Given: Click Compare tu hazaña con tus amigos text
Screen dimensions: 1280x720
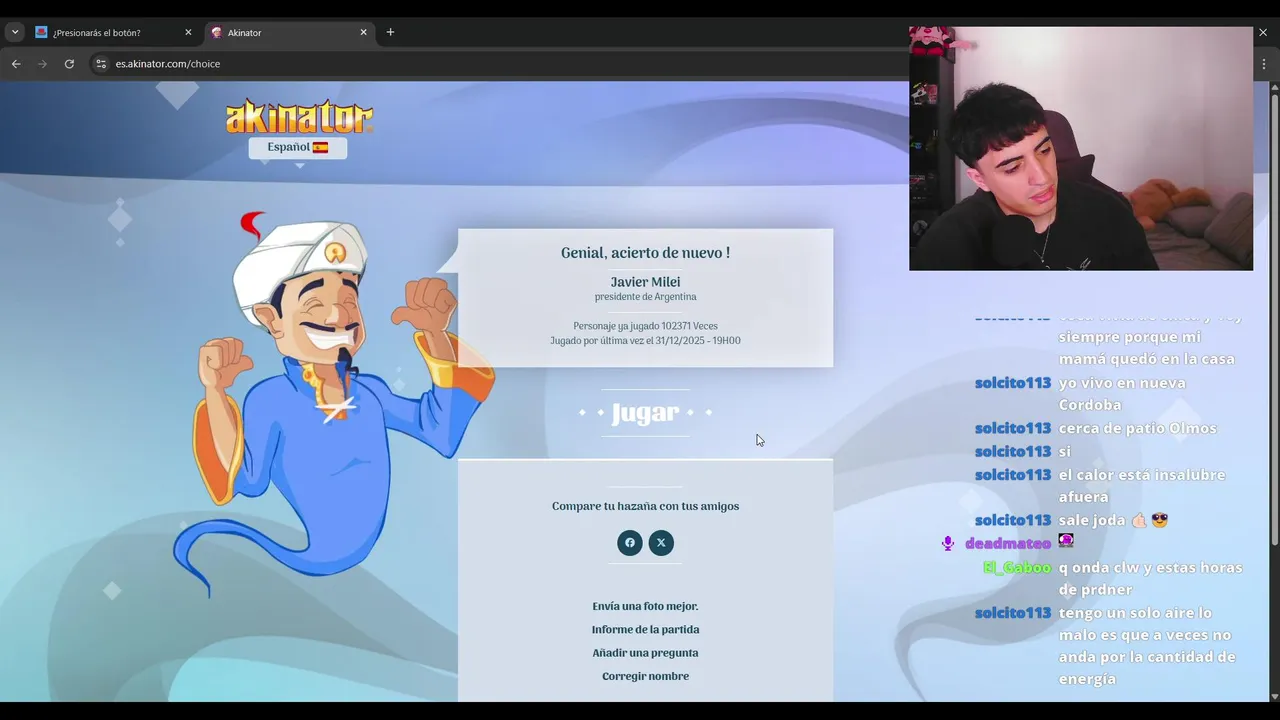Looking at the screenshot, I should click(x=645, y=506).
